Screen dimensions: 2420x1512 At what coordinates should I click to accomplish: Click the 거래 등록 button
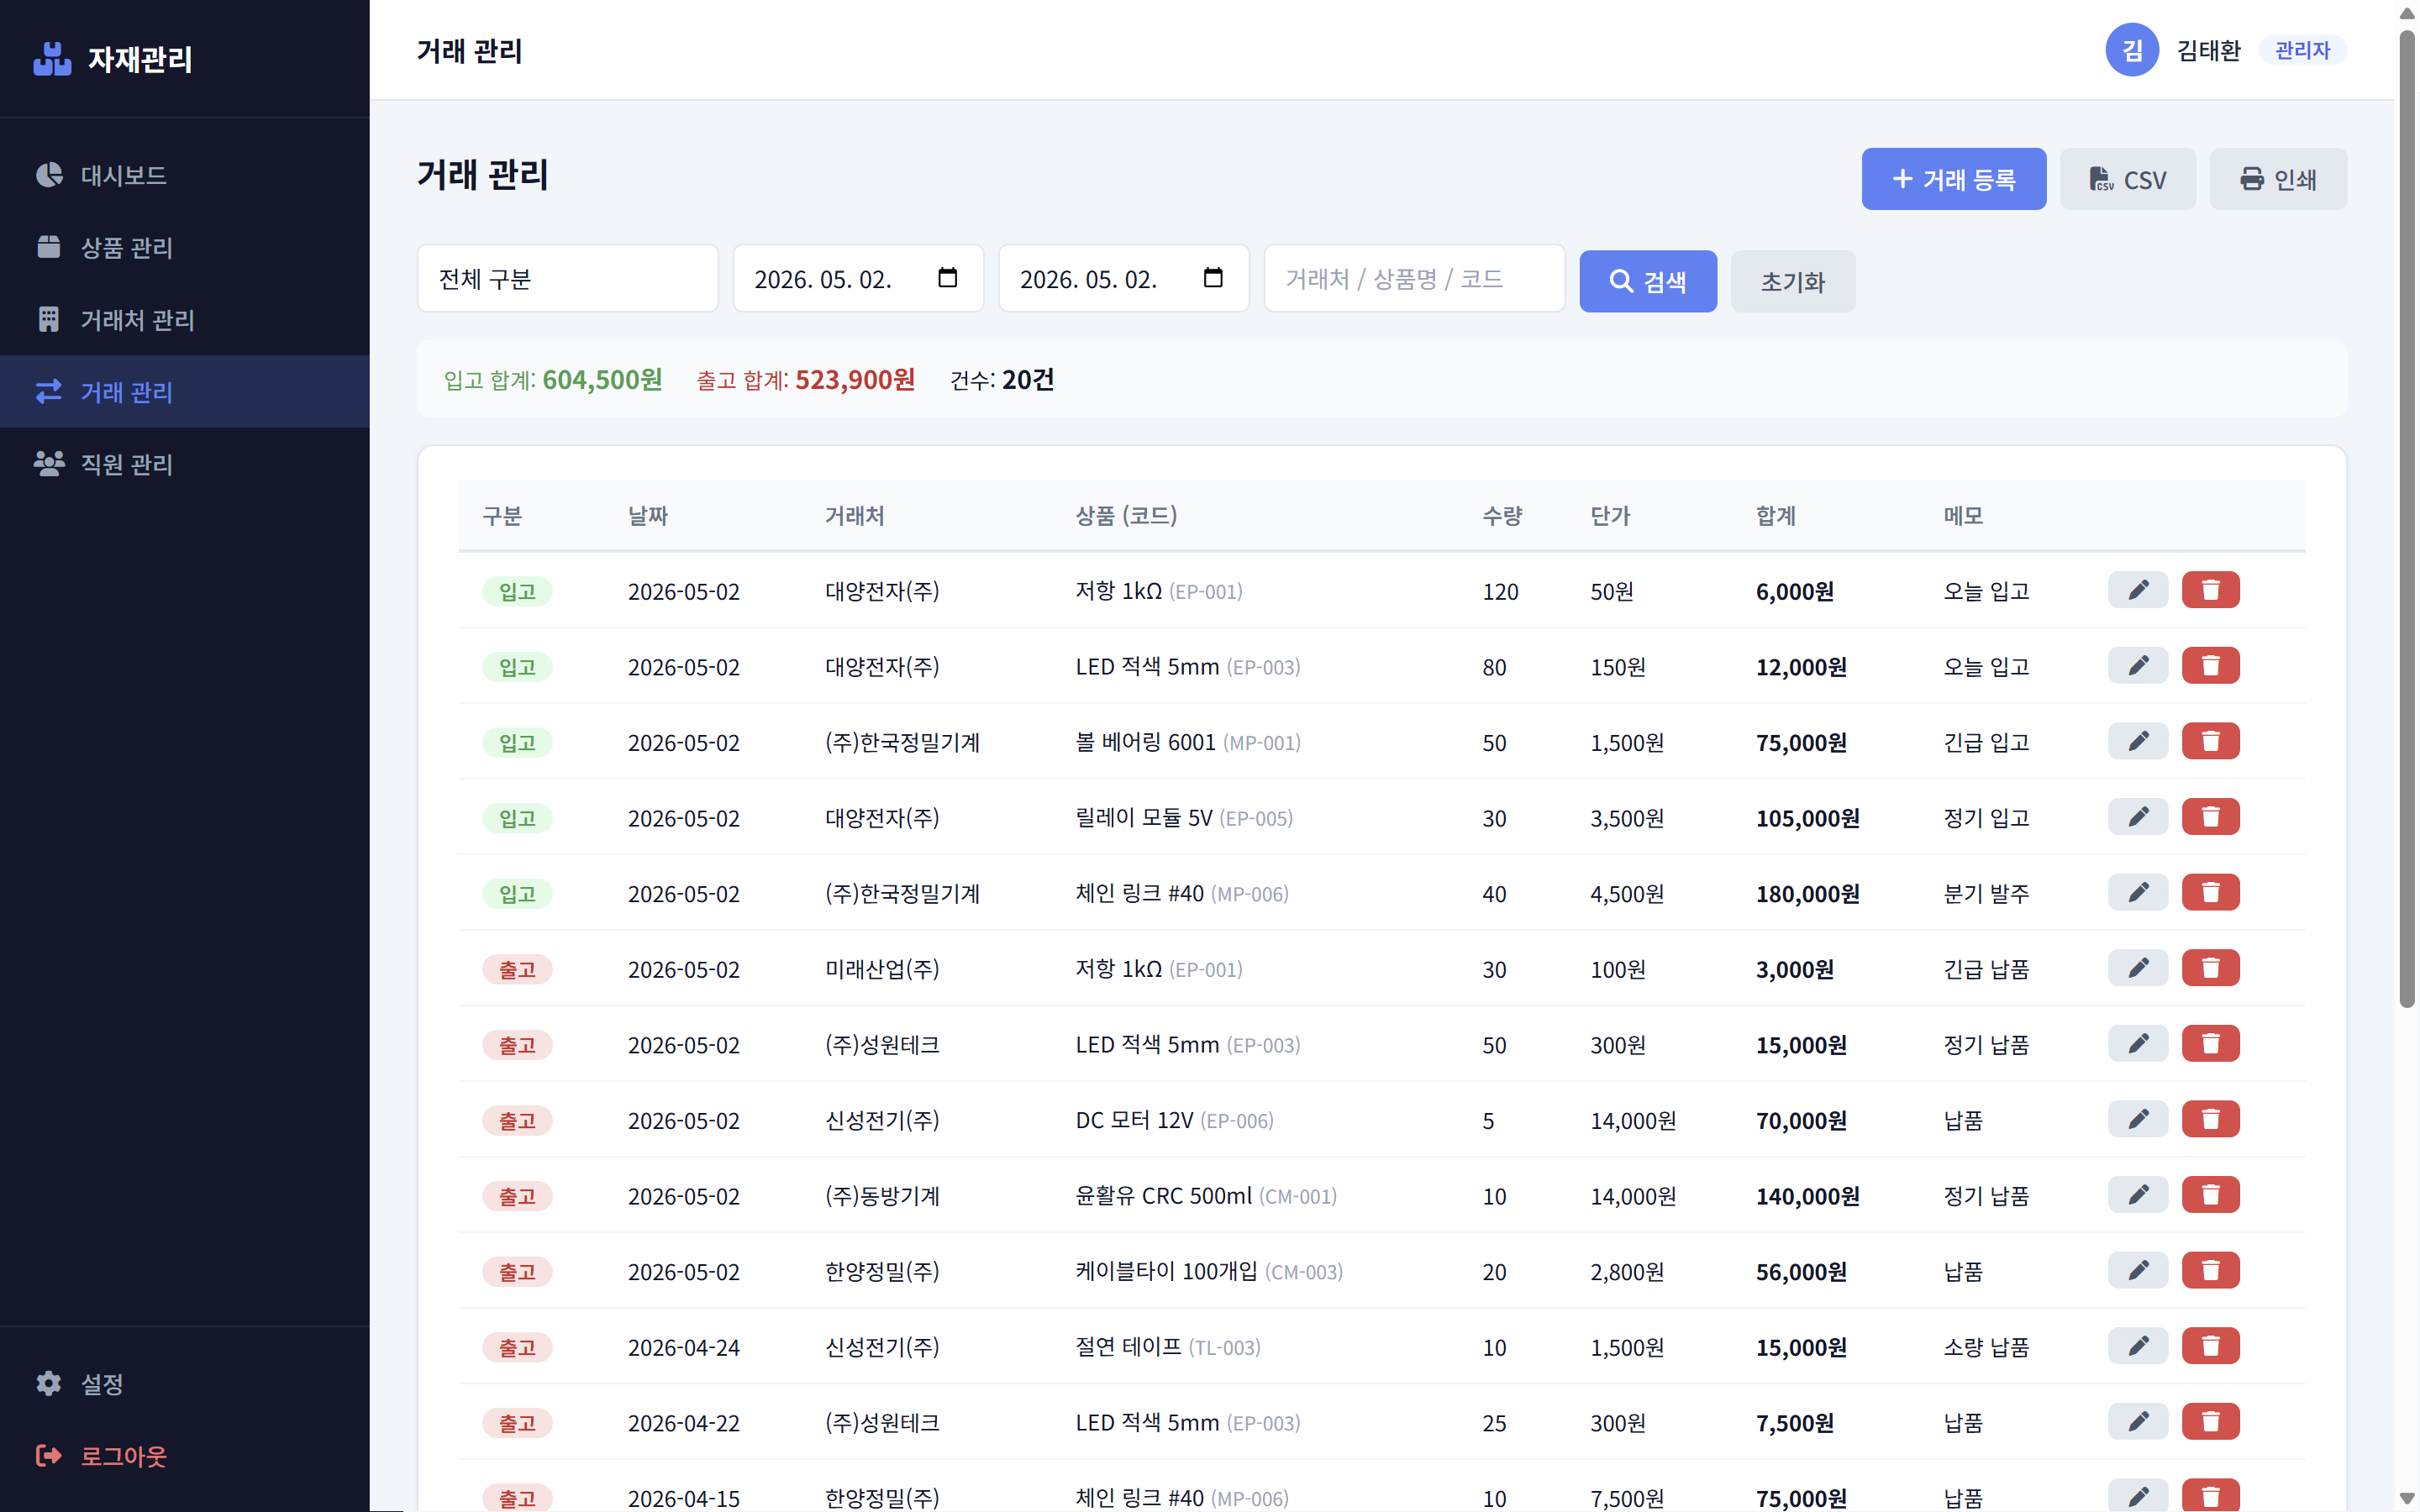[1953, 179]
